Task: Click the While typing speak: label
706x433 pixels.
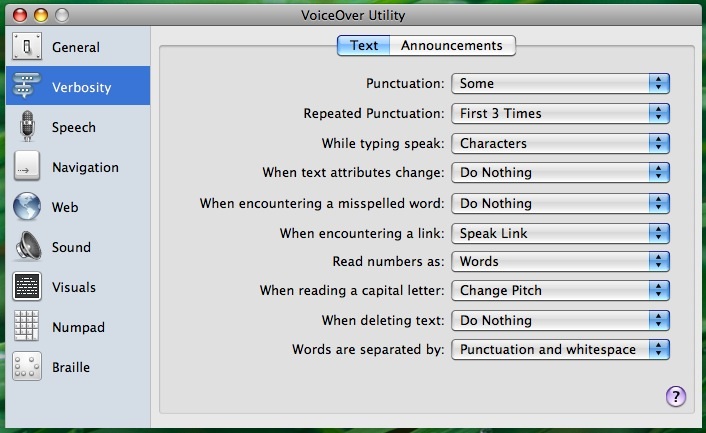Action: pos(383,143)
